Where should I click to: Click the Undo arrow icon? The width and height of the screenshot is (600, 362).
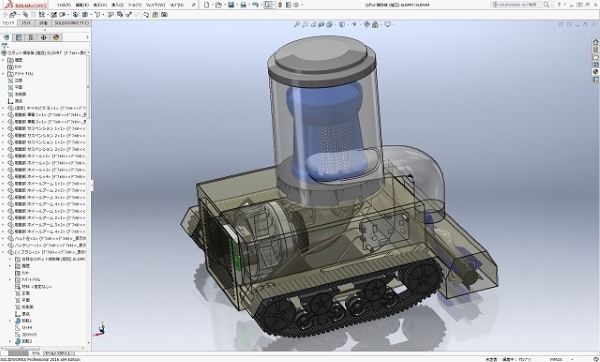point(255,5)
